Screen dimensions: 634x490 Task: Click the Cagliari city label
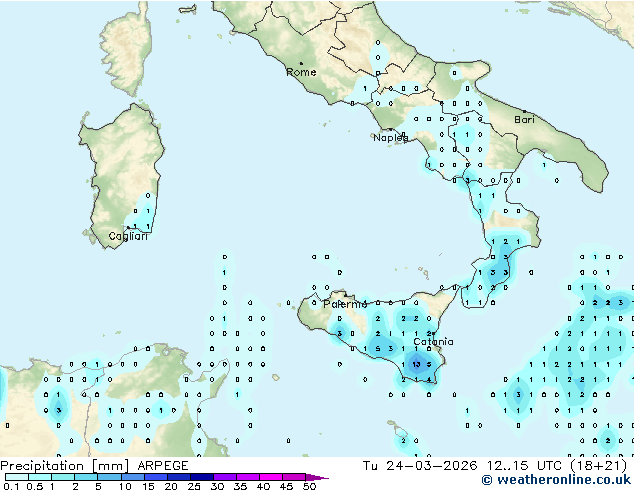128,236
